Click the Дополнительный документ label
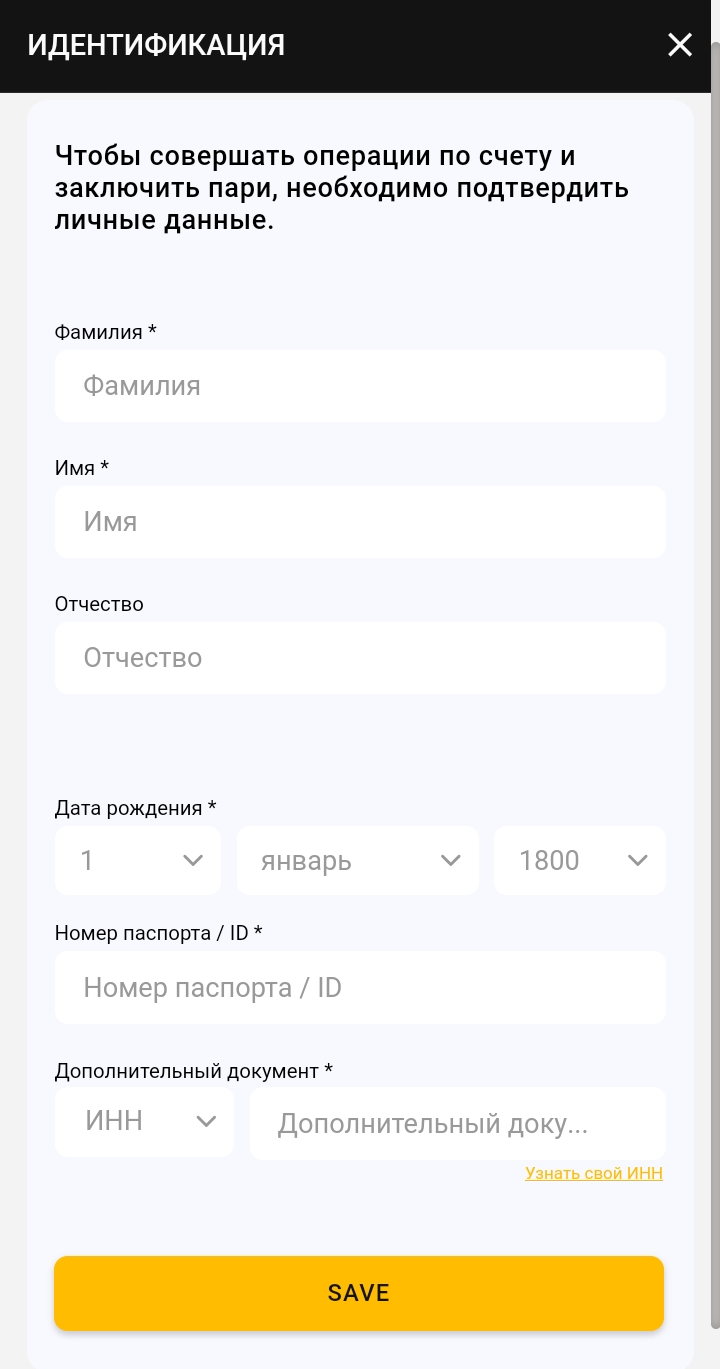This screenshot has width=720, height=1369. click(193, 1071)
